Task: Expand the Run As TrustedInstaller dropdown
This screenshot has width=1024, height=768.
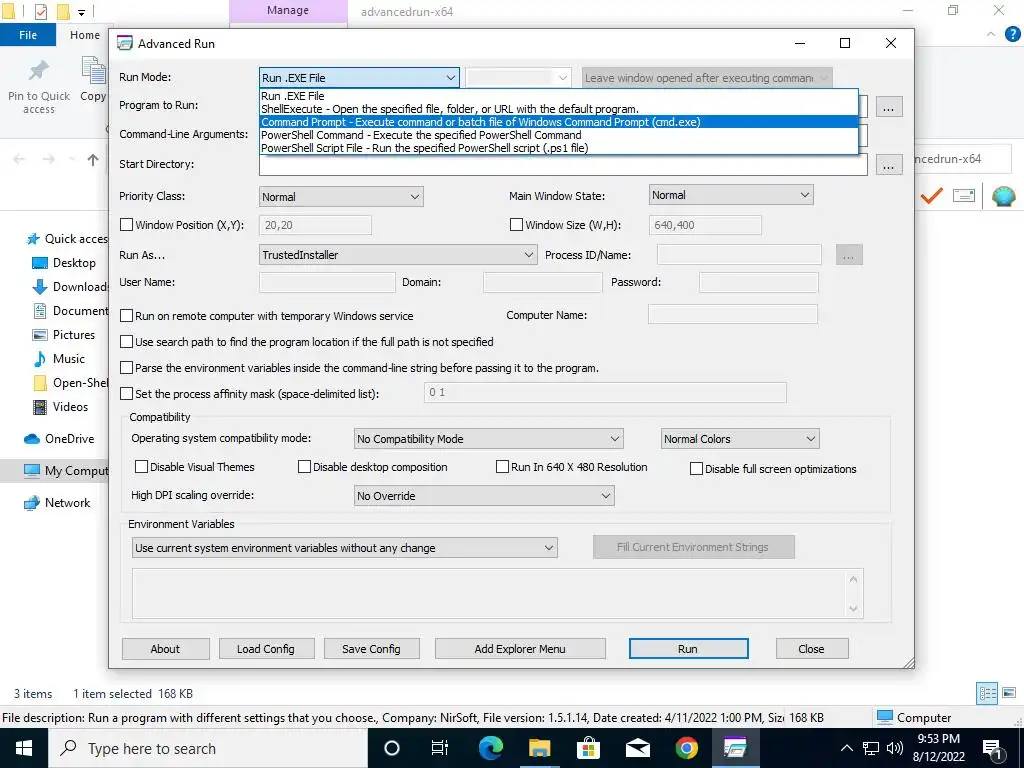Action: (x=398, y=255)
